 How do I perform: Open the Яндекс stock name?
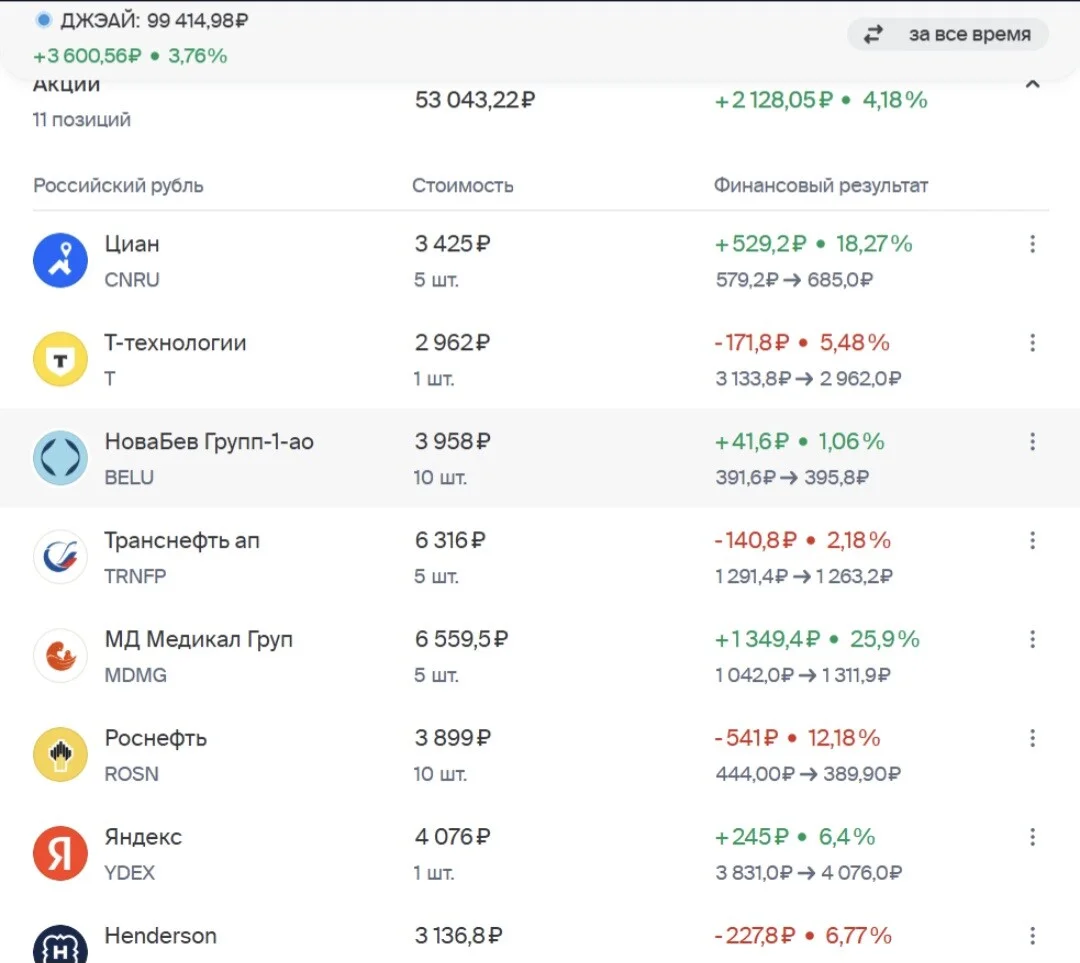143,837
